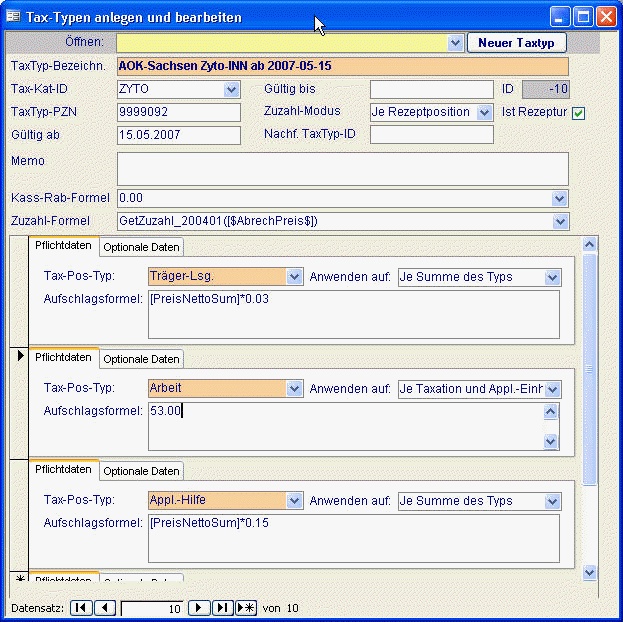Click the Neuer Taxtyp button
623x622 pixels.
tap(517, 43)
